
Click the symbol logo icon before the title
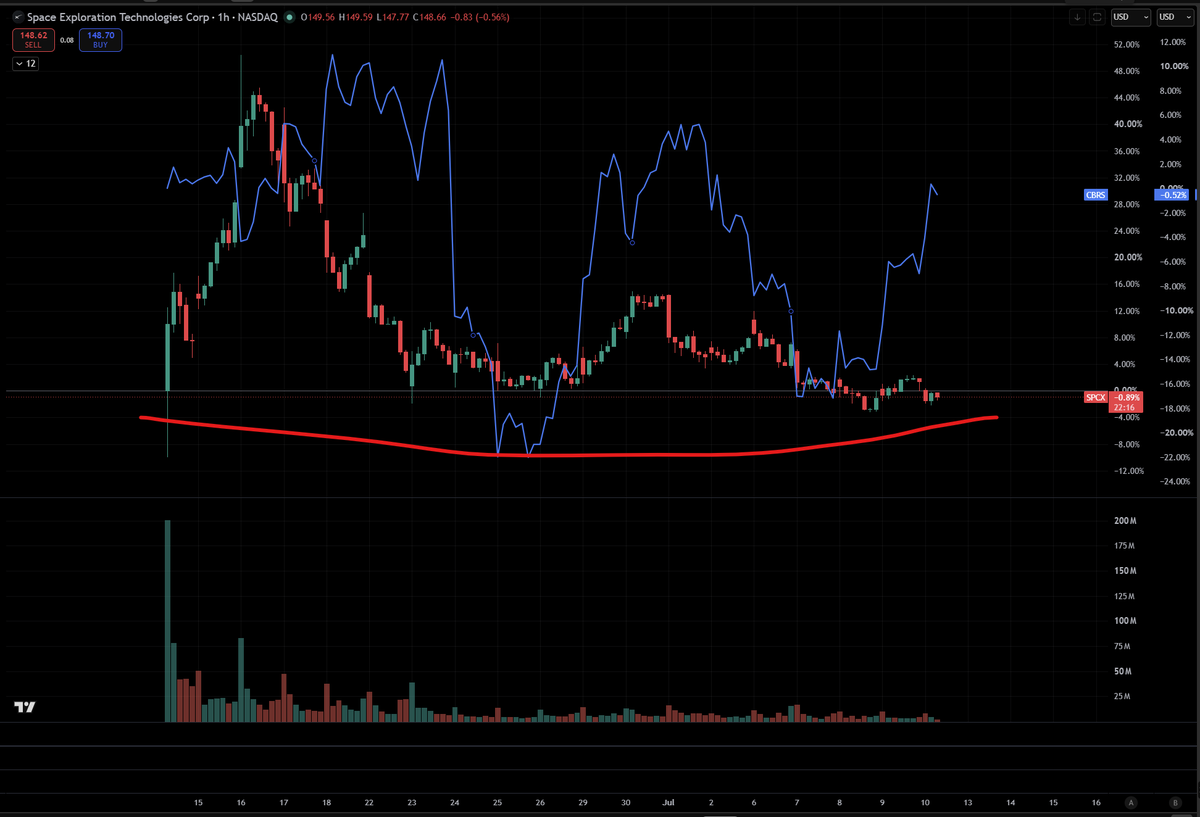pos(18,17)
